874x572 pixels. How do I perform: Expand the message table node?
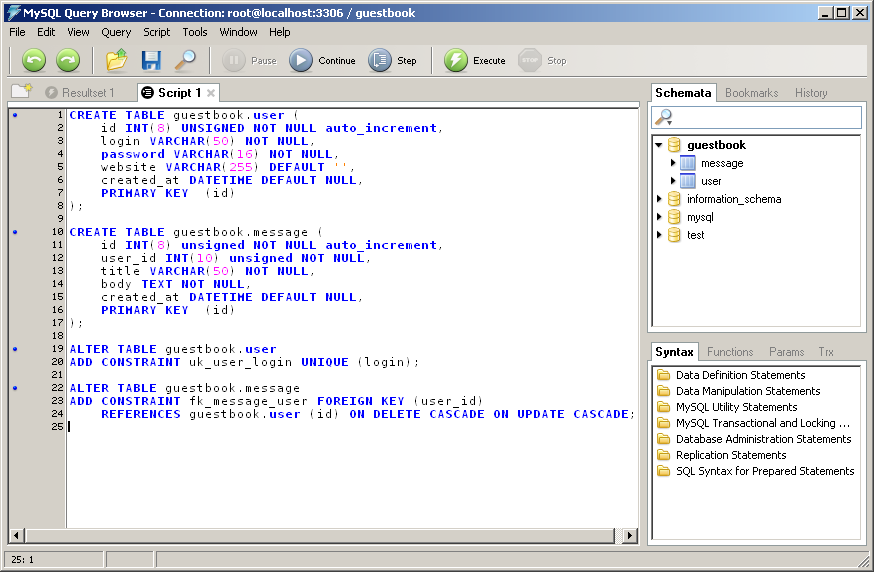(x=673, y=163)
